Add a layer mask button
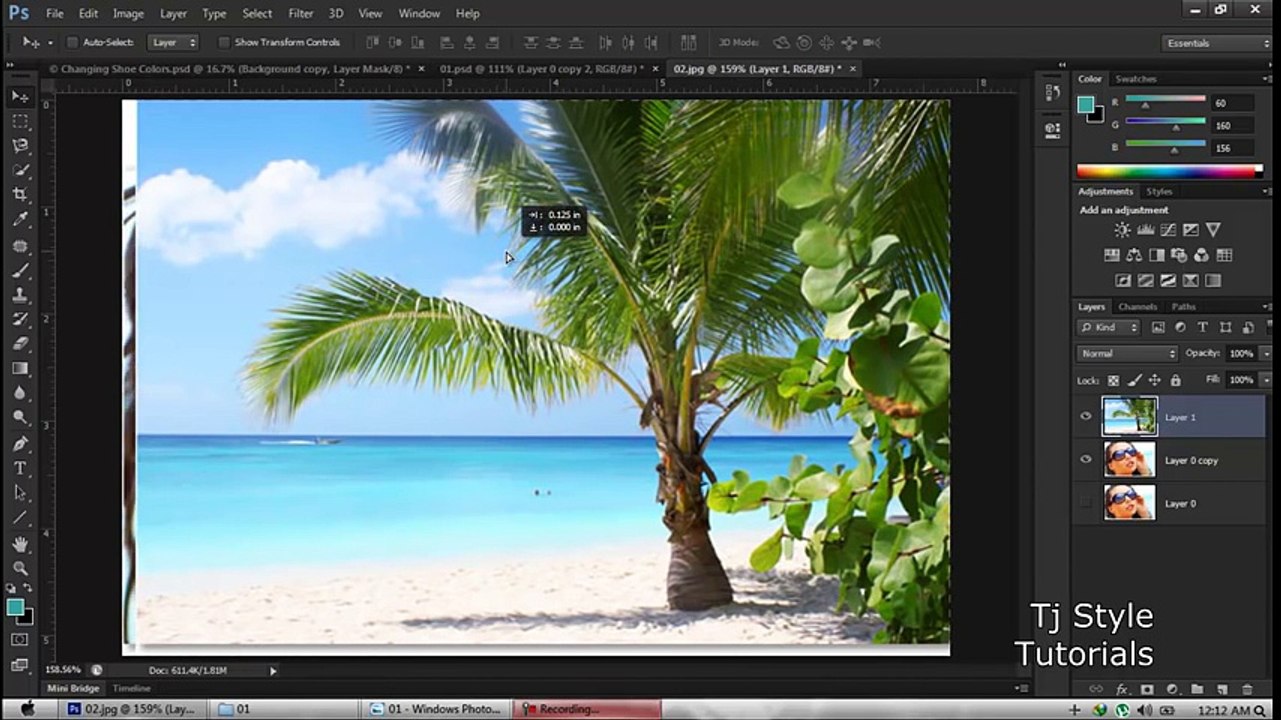The height and width of the screenshot is (720, 1281). (x=1147, y=689)
